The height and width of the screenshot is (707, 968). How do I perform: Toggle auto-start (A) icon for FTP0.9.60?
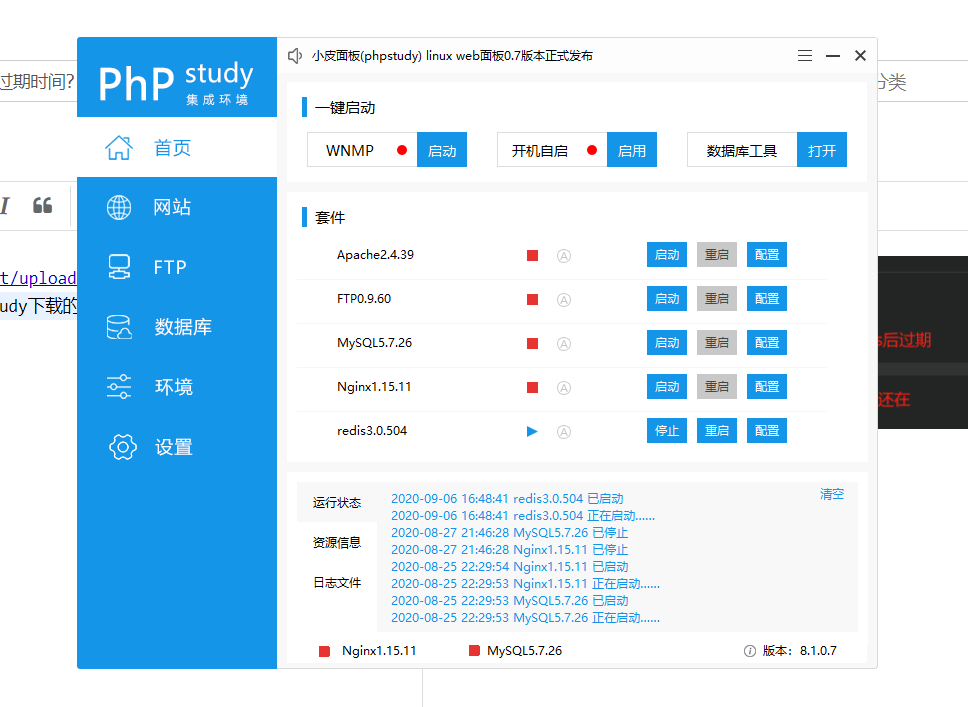[564, 300]
